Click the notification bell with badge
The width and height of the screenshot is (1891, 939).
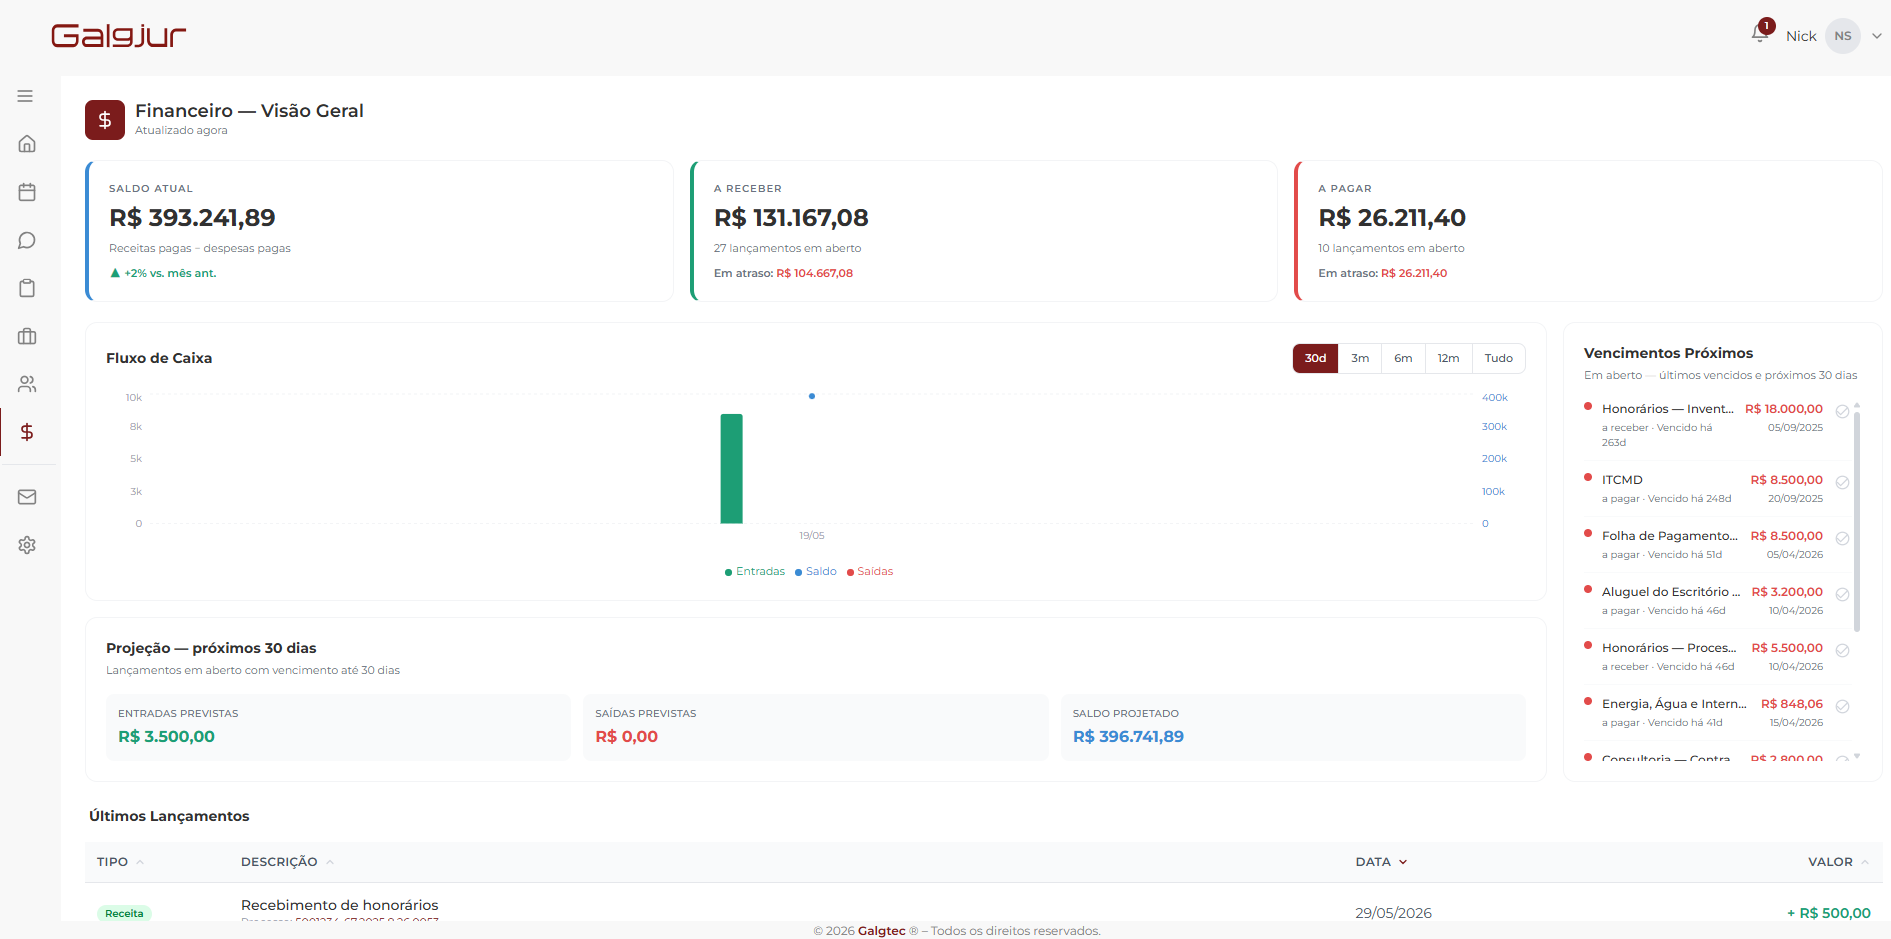[1761, 33]
